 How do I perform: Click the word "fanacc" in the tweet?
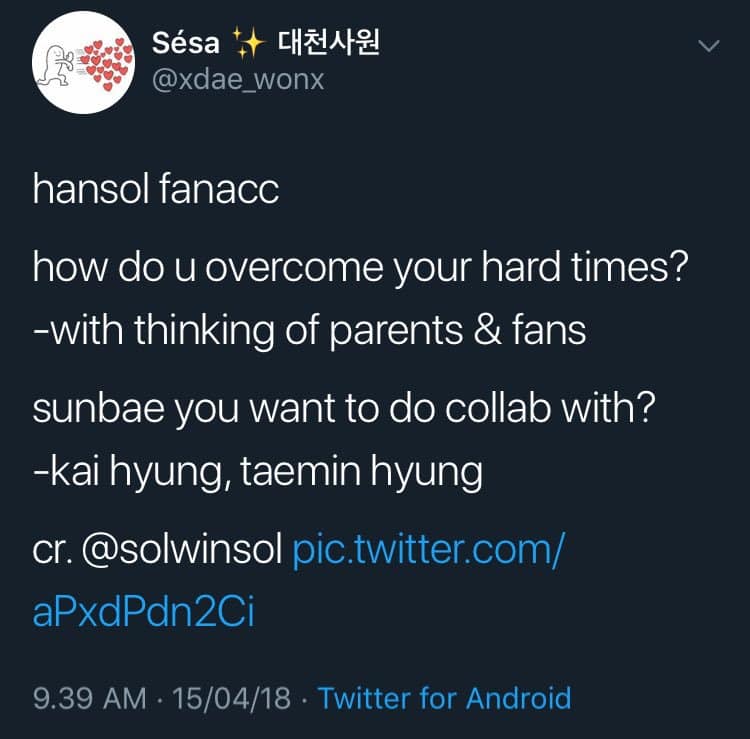(x=220, y=192)
